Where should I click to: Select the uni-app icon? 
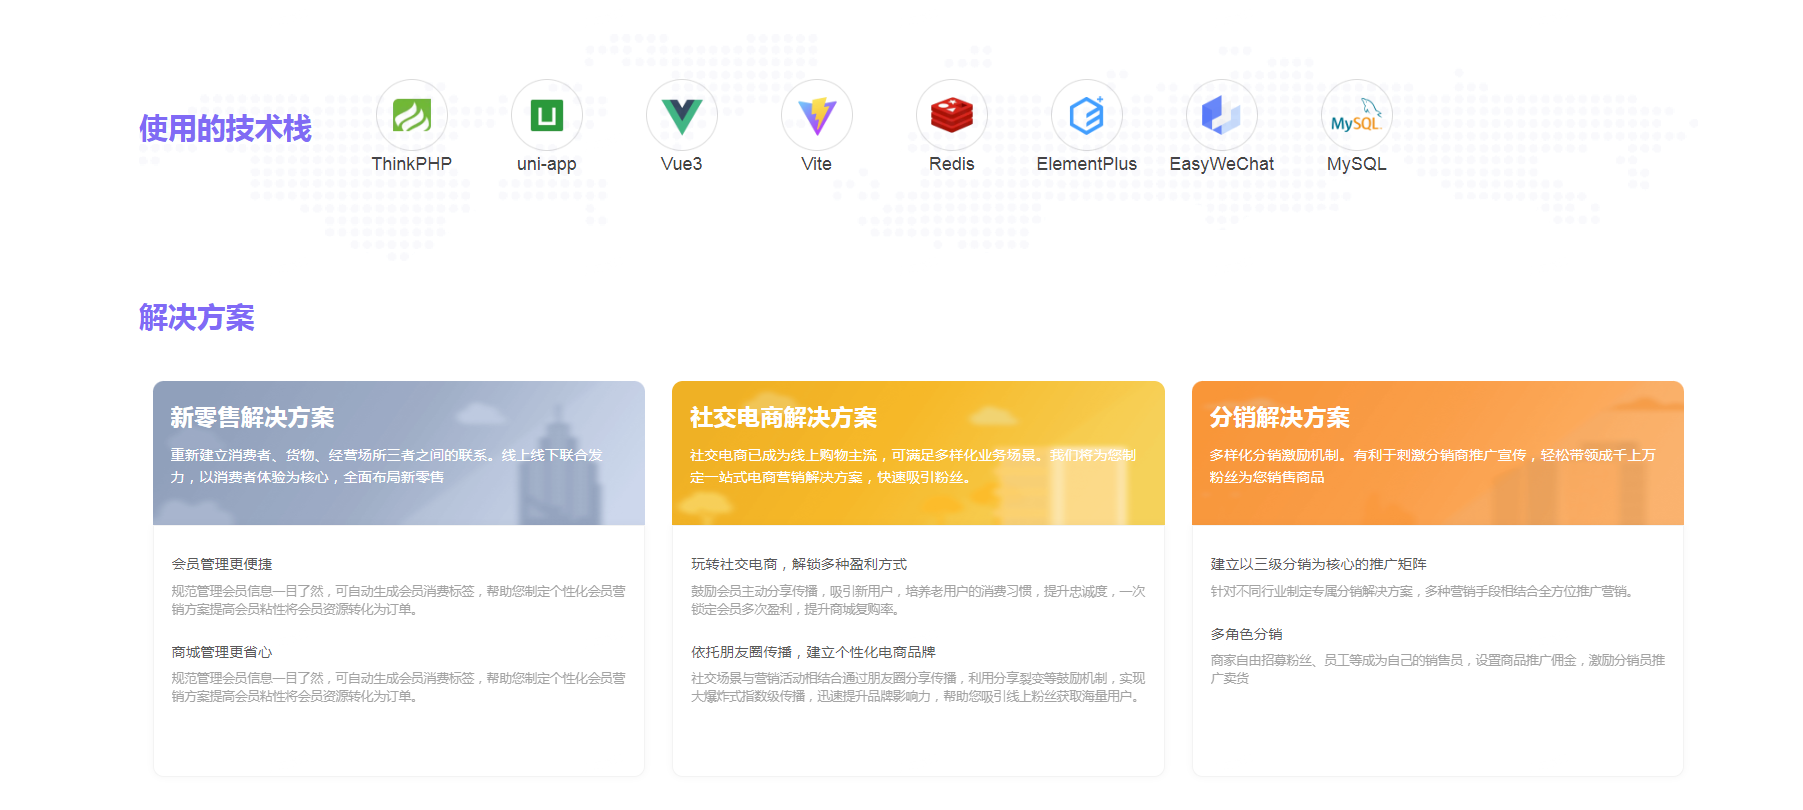pyautogui.click(x=546, y=116)
